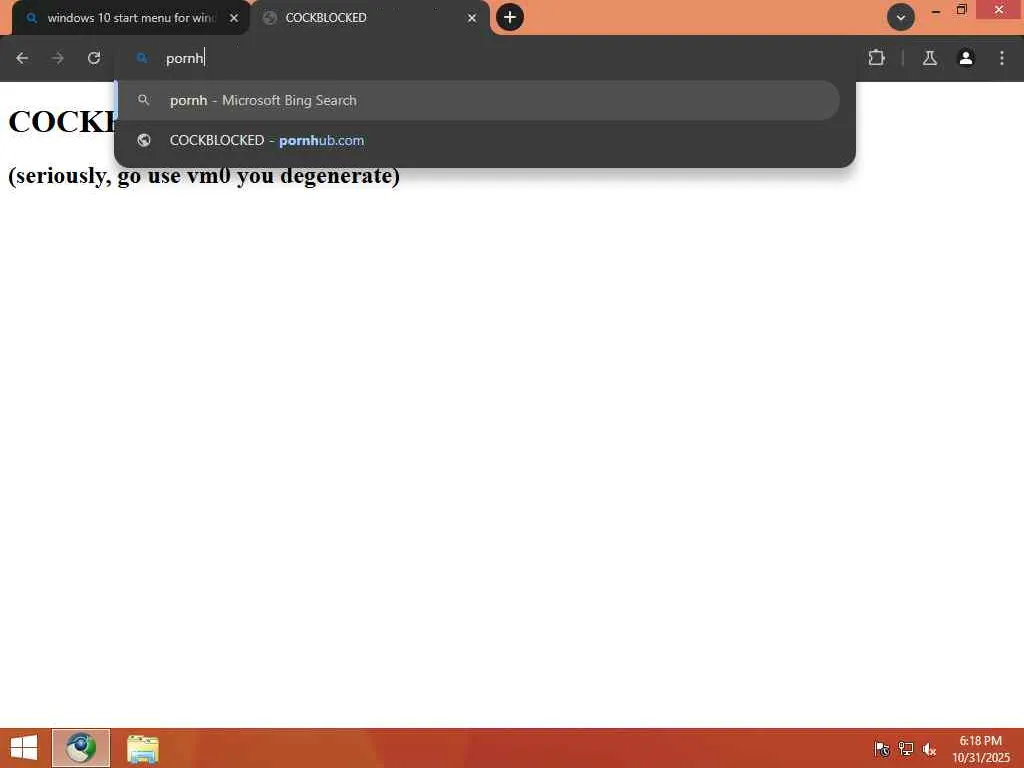Screen dimensions: 1024x768
Task: Open the three-dot browser menu
Action: pyautogui.click(x=1002, y=58)
